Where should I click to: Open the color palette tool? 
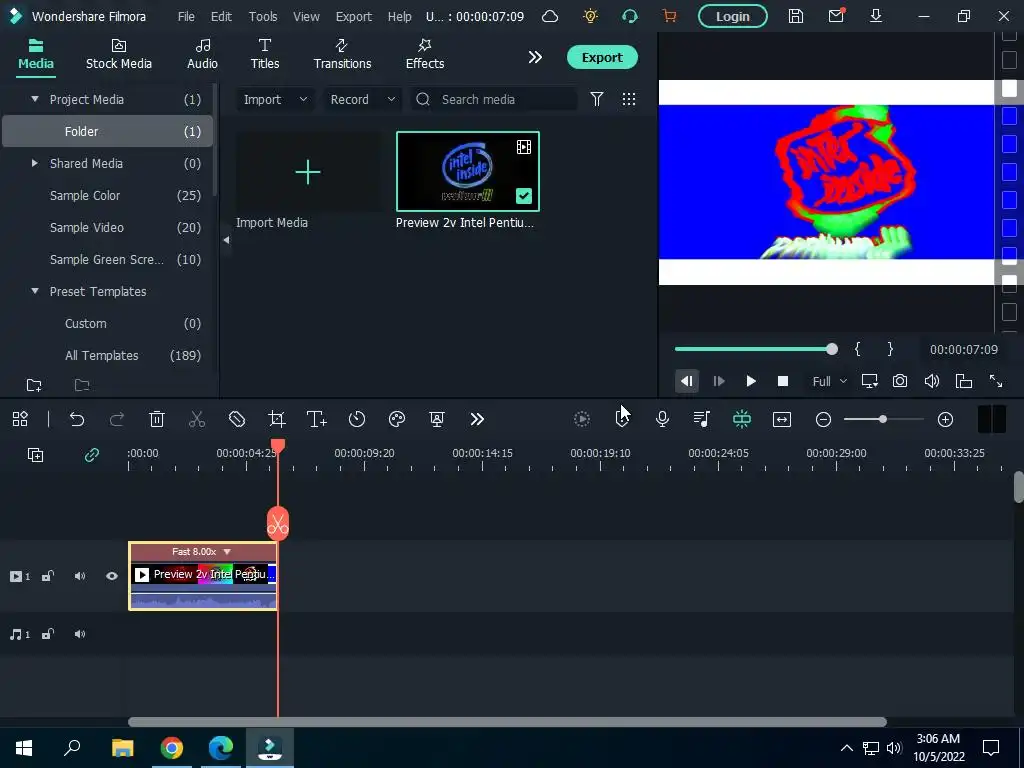(x=397, y=419)
